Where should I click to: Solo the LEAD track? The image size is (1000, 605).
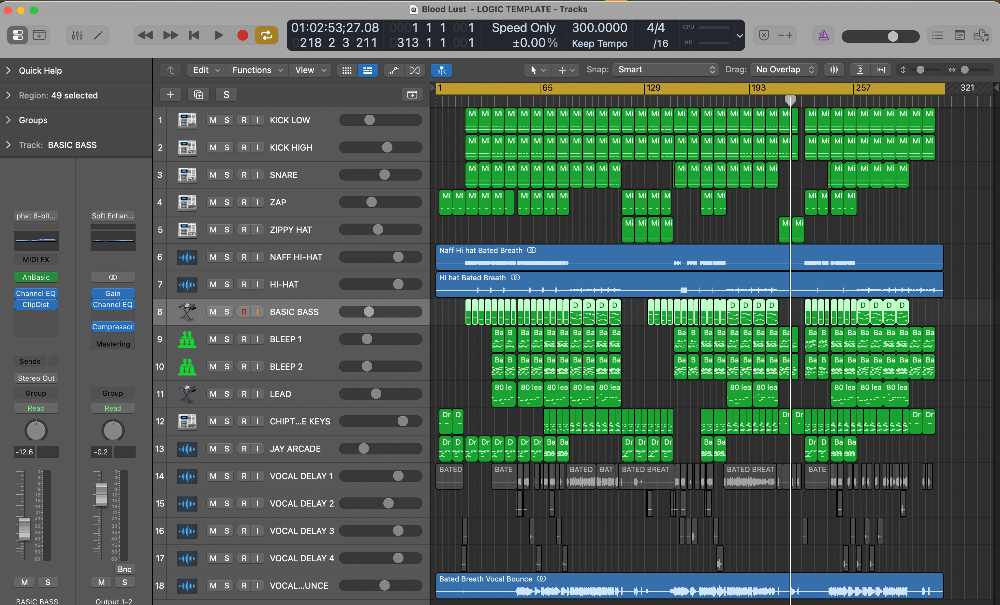click(x=227, y=394)
